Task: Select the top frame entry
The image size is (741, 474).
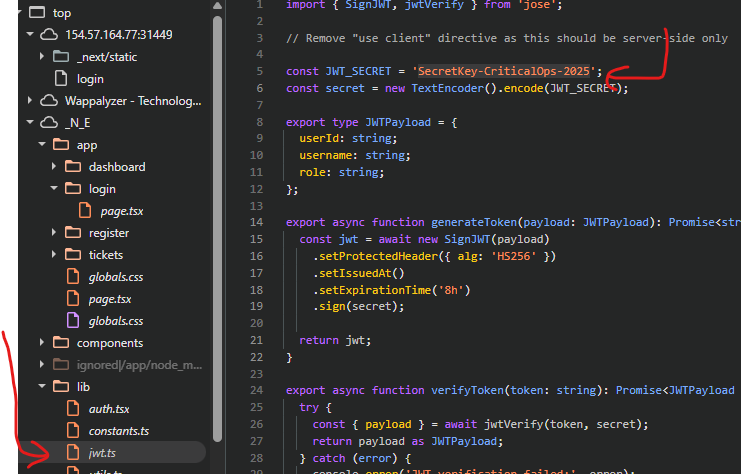Action: 62,13
